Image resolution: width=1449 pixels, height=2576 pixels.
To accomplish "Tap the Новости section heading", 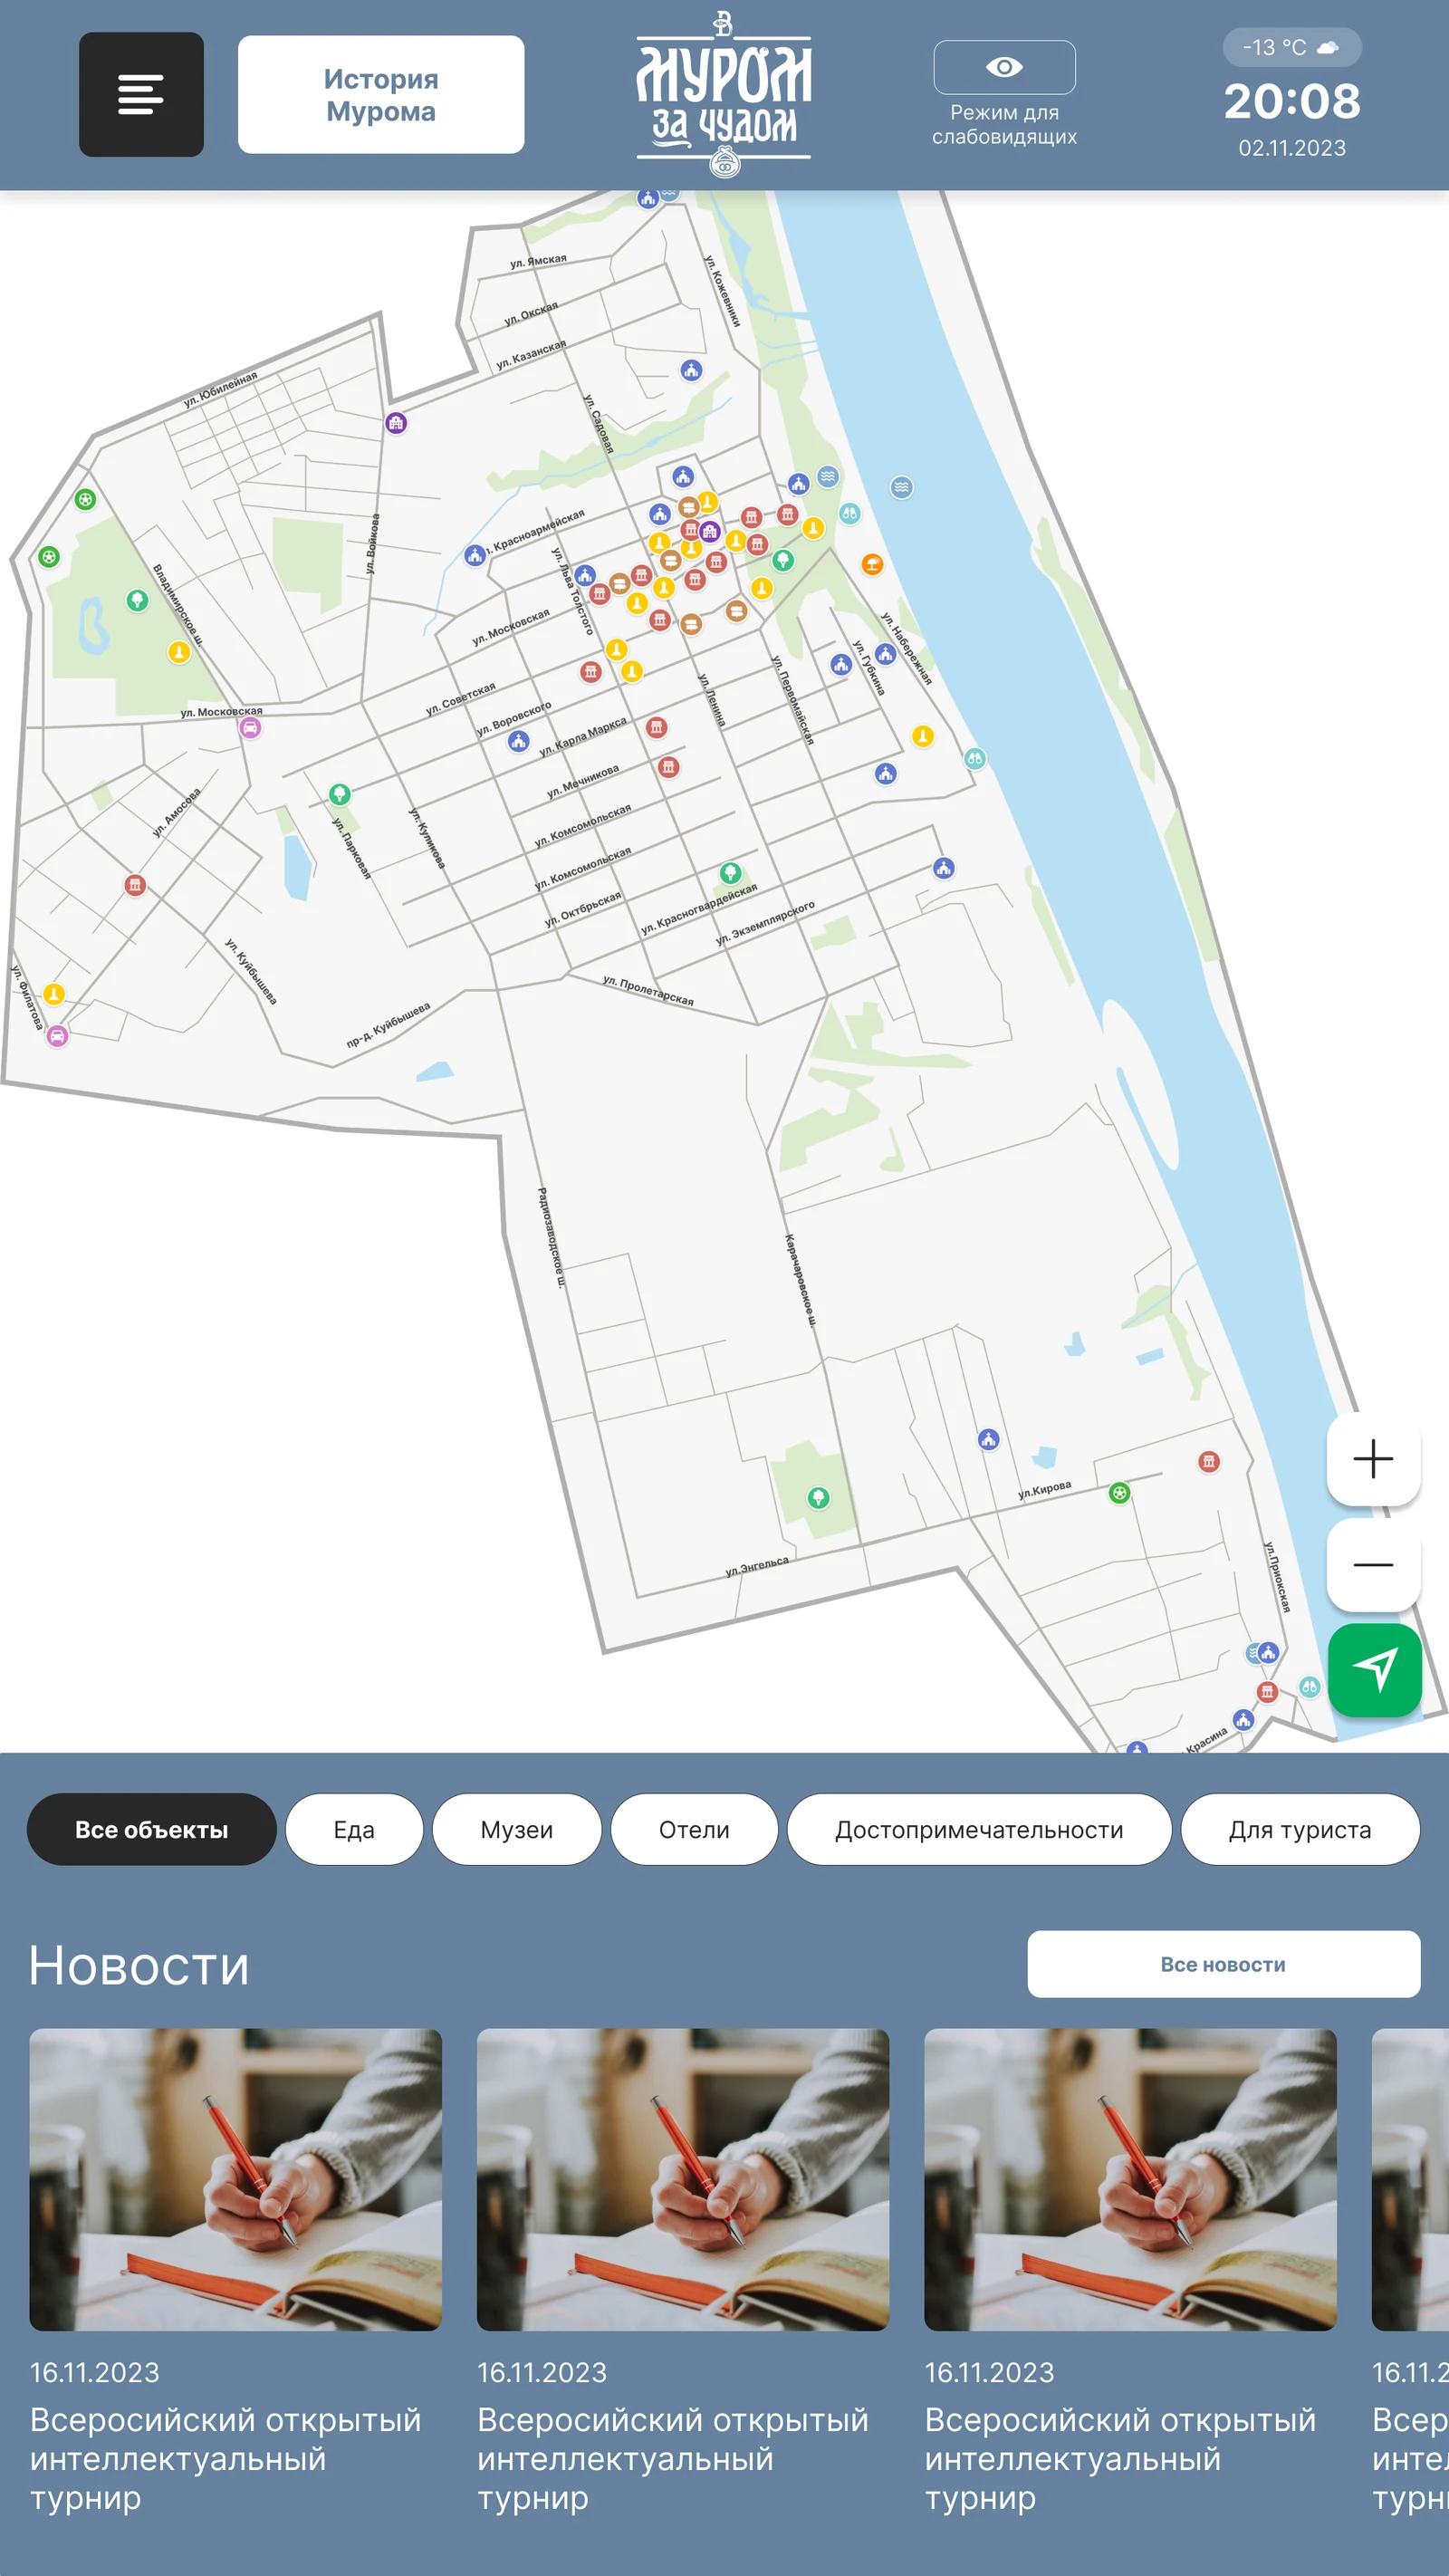I will (x=139, y=1965).
